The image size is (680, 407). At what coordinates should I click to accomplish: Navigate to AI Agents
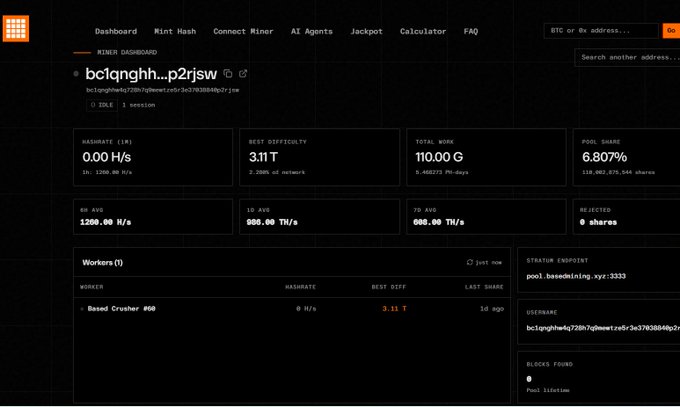312,31
